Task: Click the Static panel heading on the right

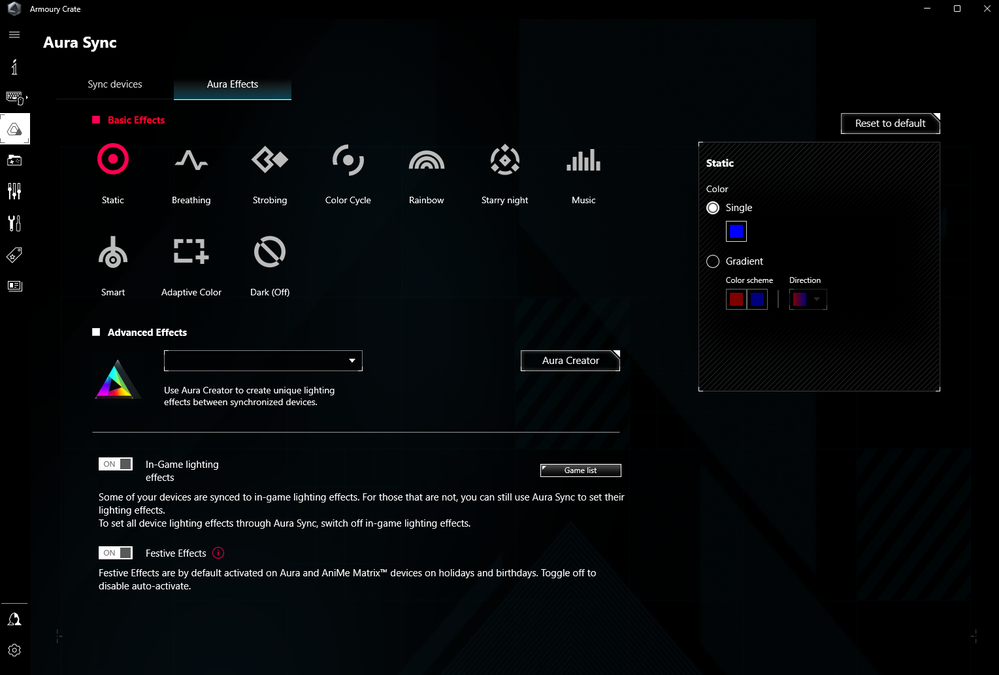Action: point(720,163)
